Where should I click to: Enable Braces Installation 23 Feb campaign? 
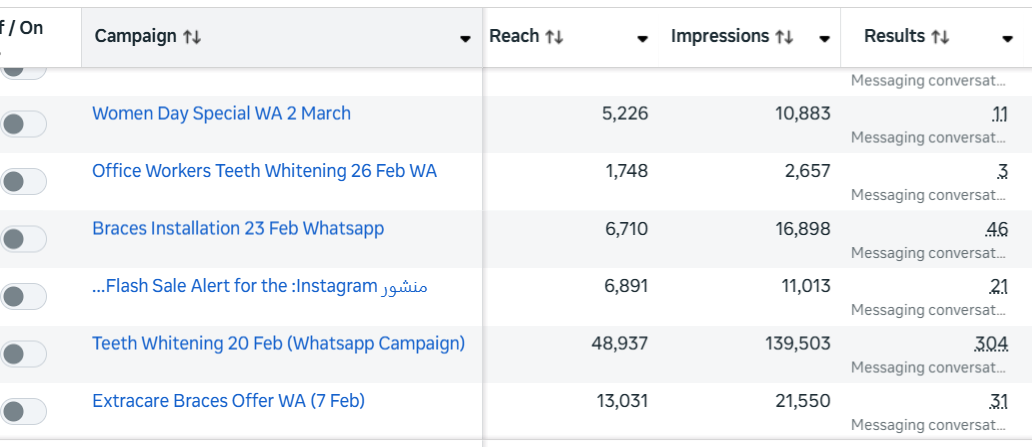click(x=24, y=239)
